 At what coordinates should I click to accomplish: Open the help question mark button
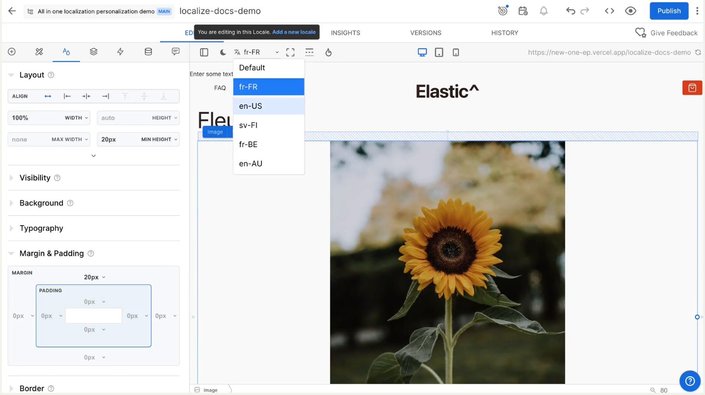[690, 381]
